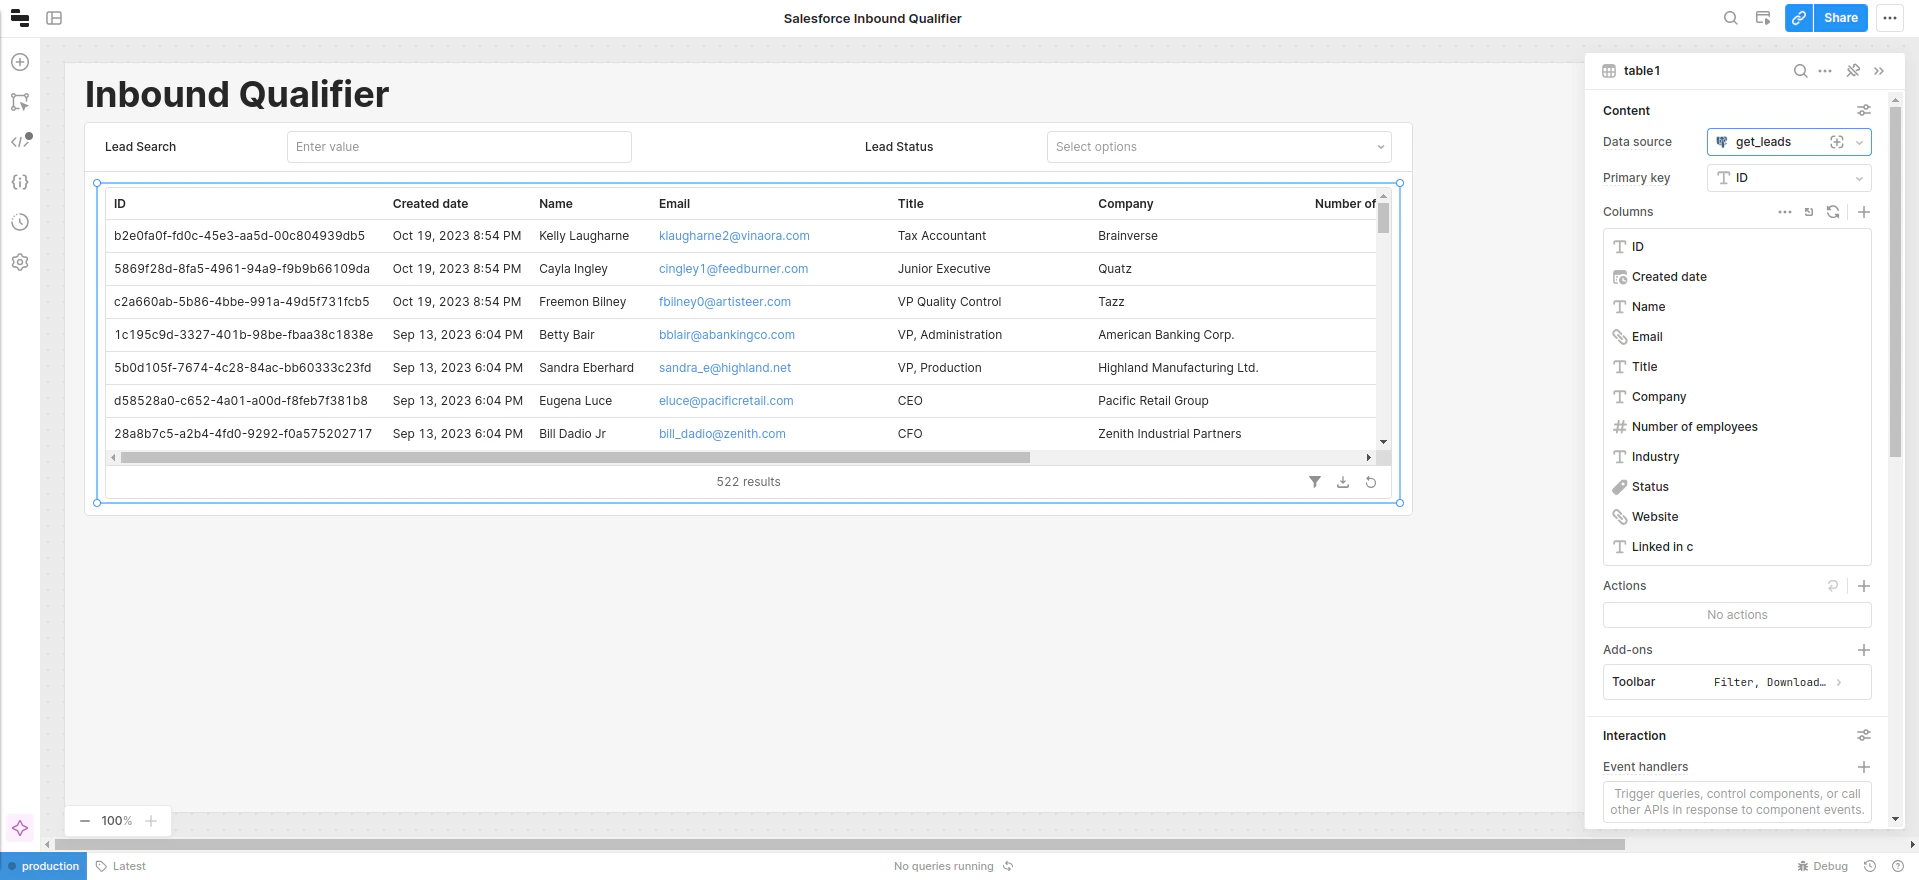
Task: Click the table download icon
Action: tap(1343, 482)
